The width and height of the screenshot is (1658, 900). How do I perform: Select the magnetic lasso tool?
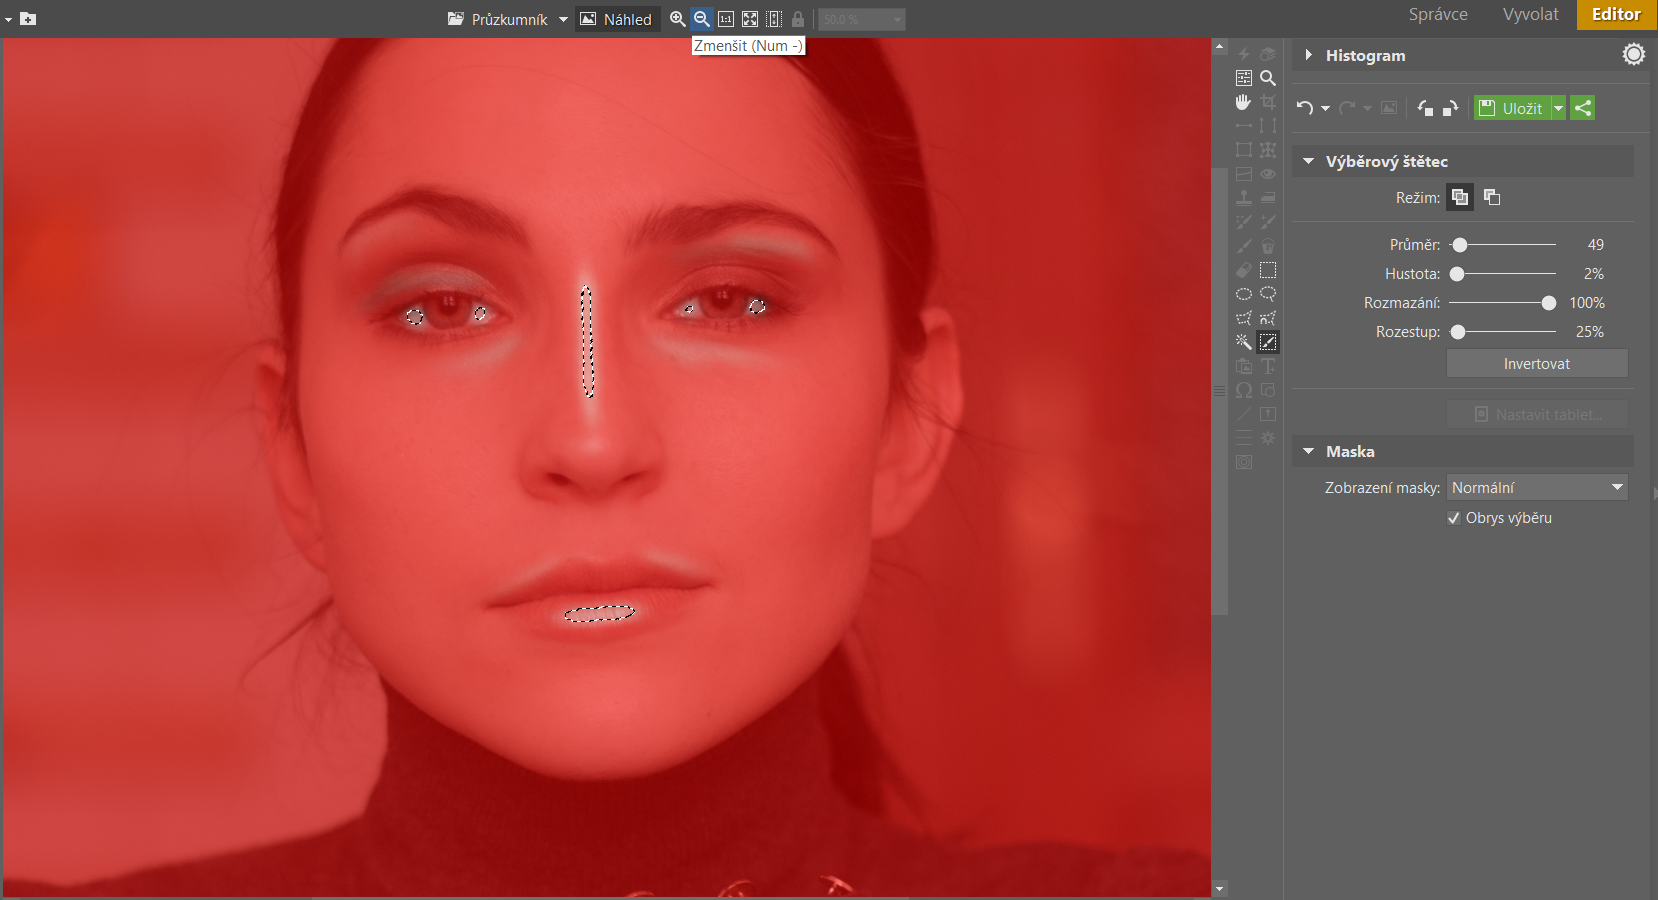[1268, 318]
